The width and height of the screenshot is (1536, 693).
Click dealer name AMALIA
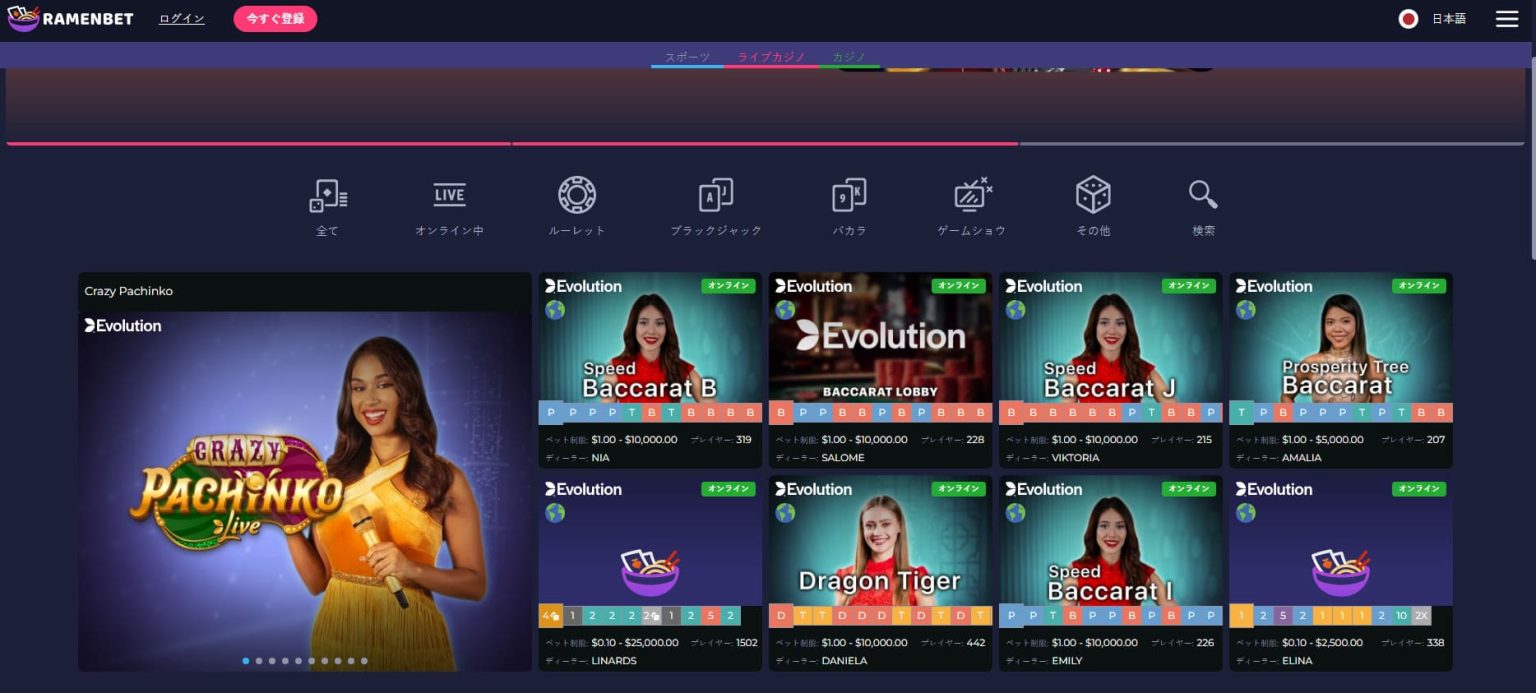click(1302, 458)
